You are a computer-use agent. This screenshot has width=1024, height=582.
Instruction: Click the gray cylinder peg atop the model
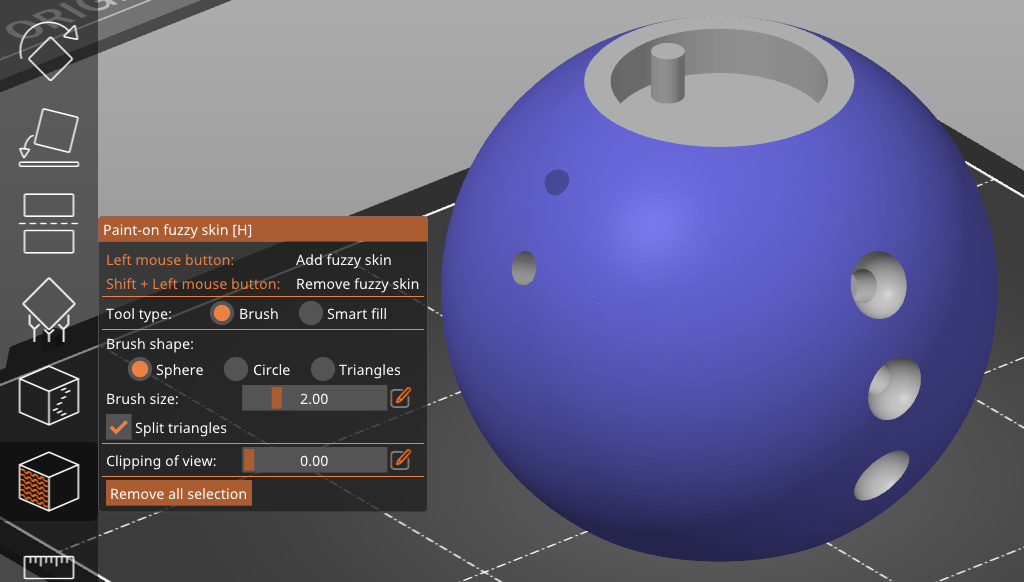(667, 73)
